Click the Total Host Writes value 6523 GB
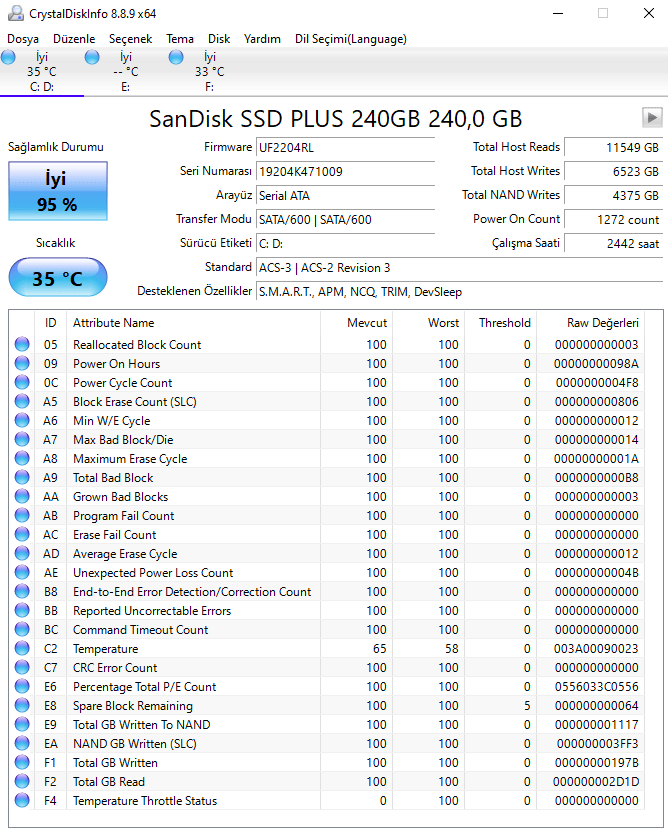The height and width of the screenshot is (833, 668). [613, 172]
